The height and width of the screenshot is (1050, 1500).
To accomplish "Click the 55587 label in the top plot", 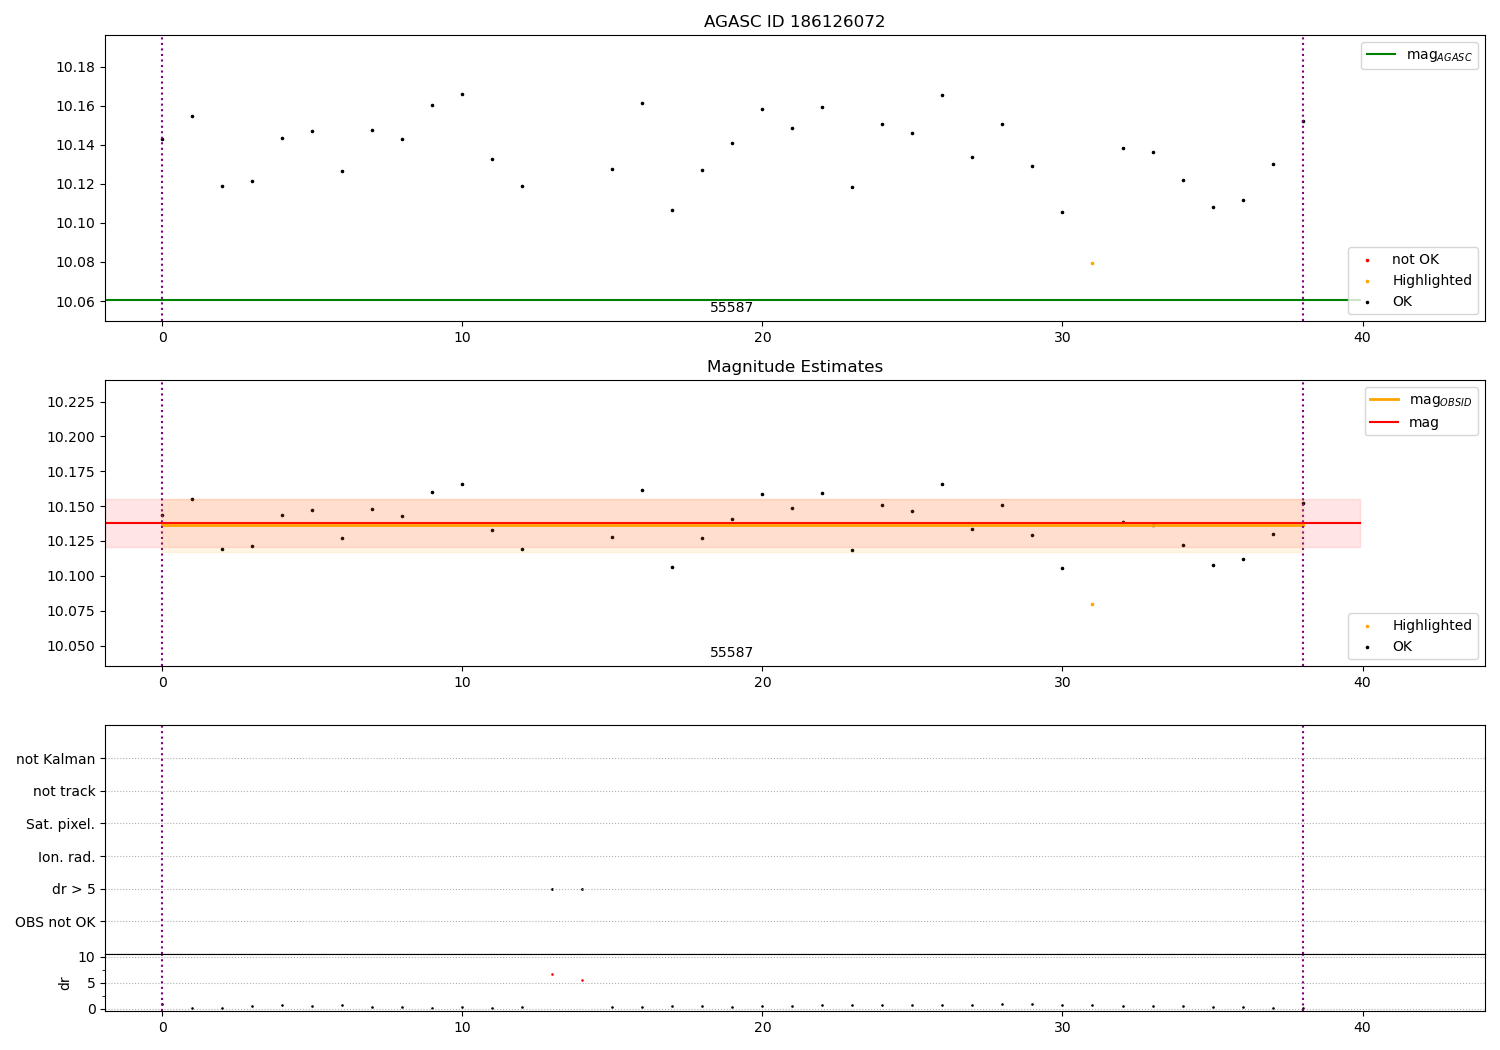I will pyautogui.click(x=731, y=307).
